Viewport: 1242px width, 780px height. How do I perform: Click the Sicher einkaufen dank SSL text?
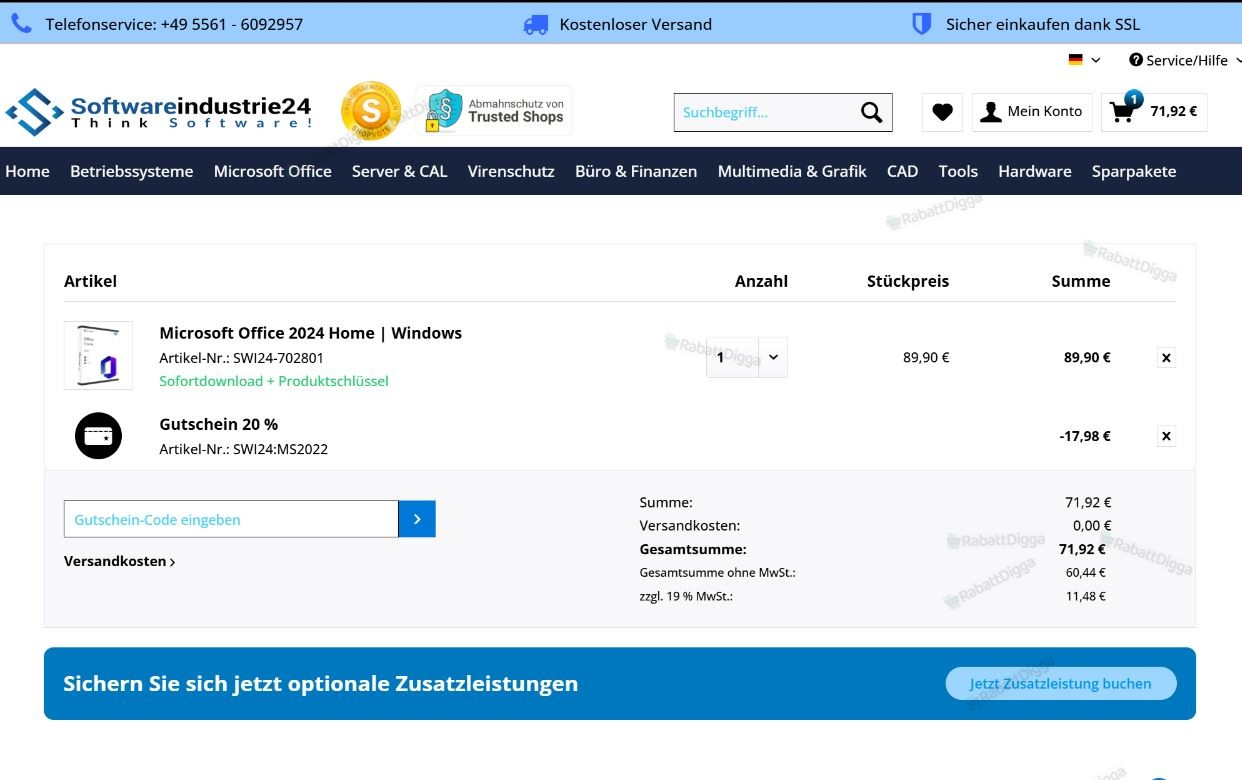click(x=1043, y=24)
